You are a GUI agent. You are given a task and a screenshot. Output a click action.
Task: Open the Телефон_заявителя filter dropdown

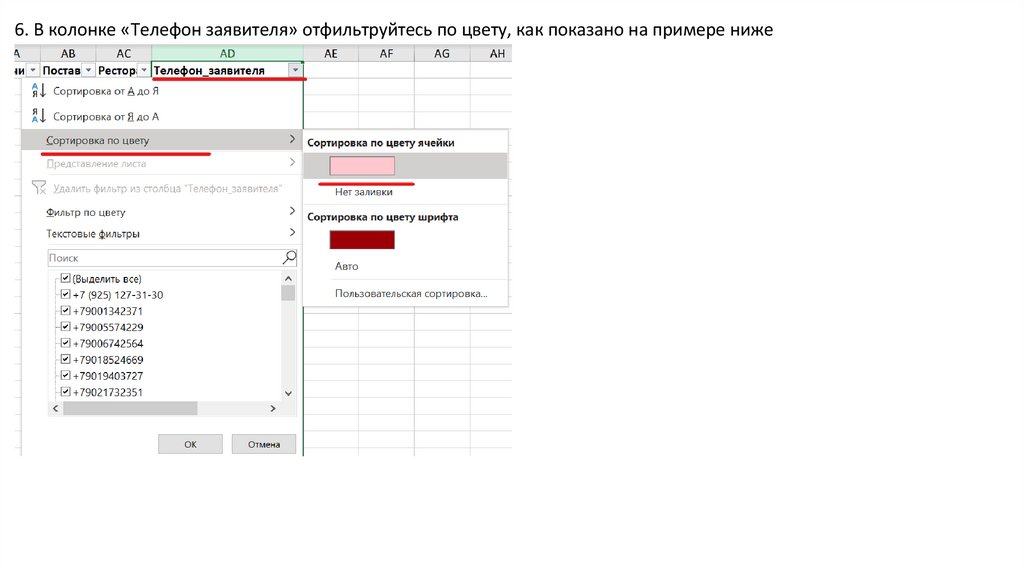click(x=295, y=70)
